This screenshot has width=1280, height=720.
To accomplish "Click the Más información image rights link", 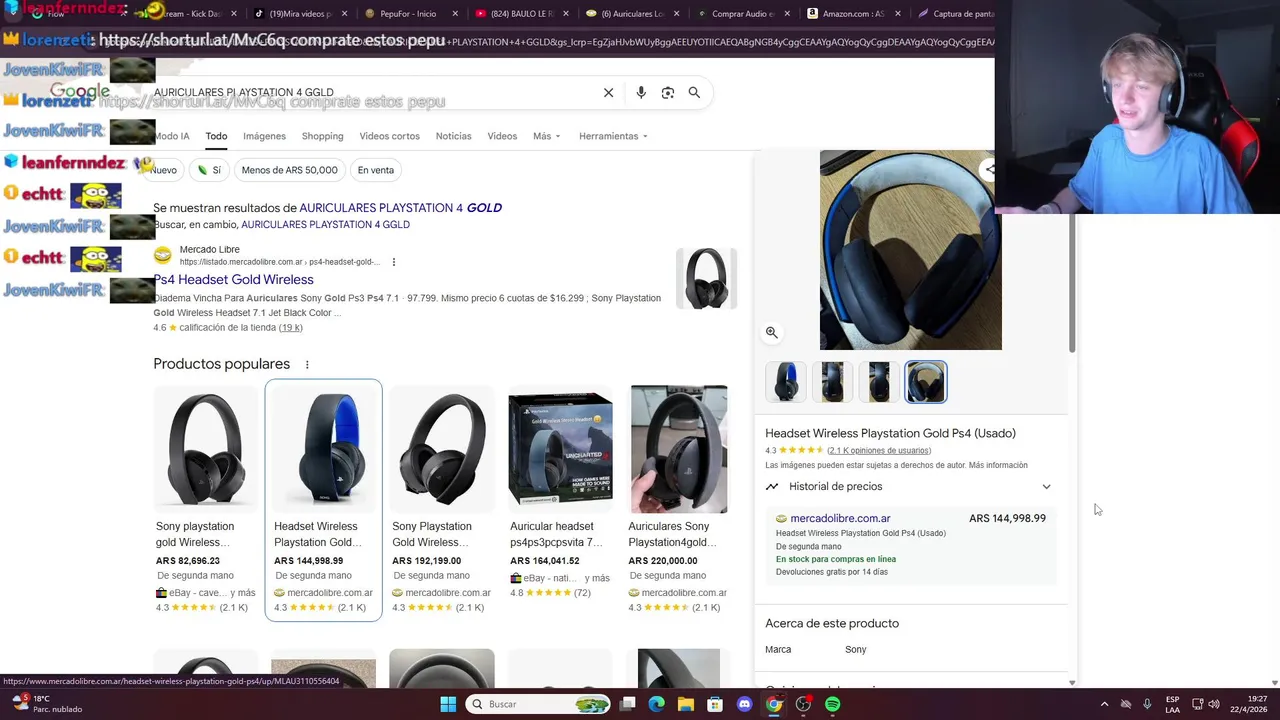I will [998, 465].
